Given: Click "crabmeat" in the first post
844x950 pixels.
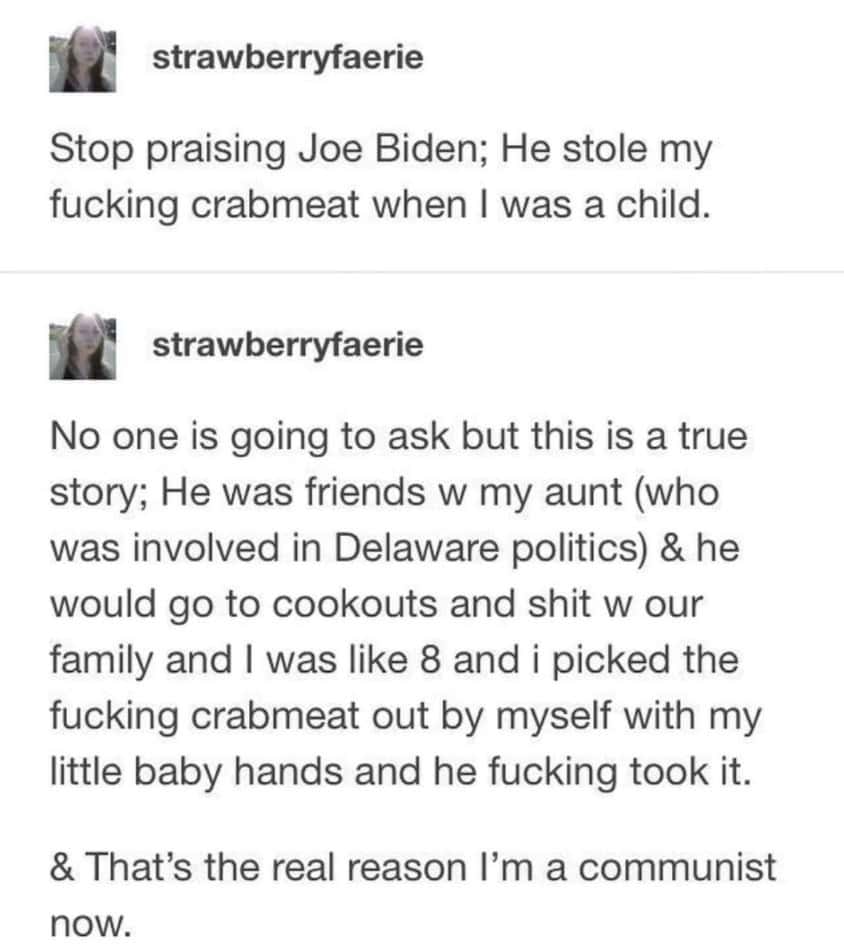Looking at the screenshot, I should coord(276,205).
